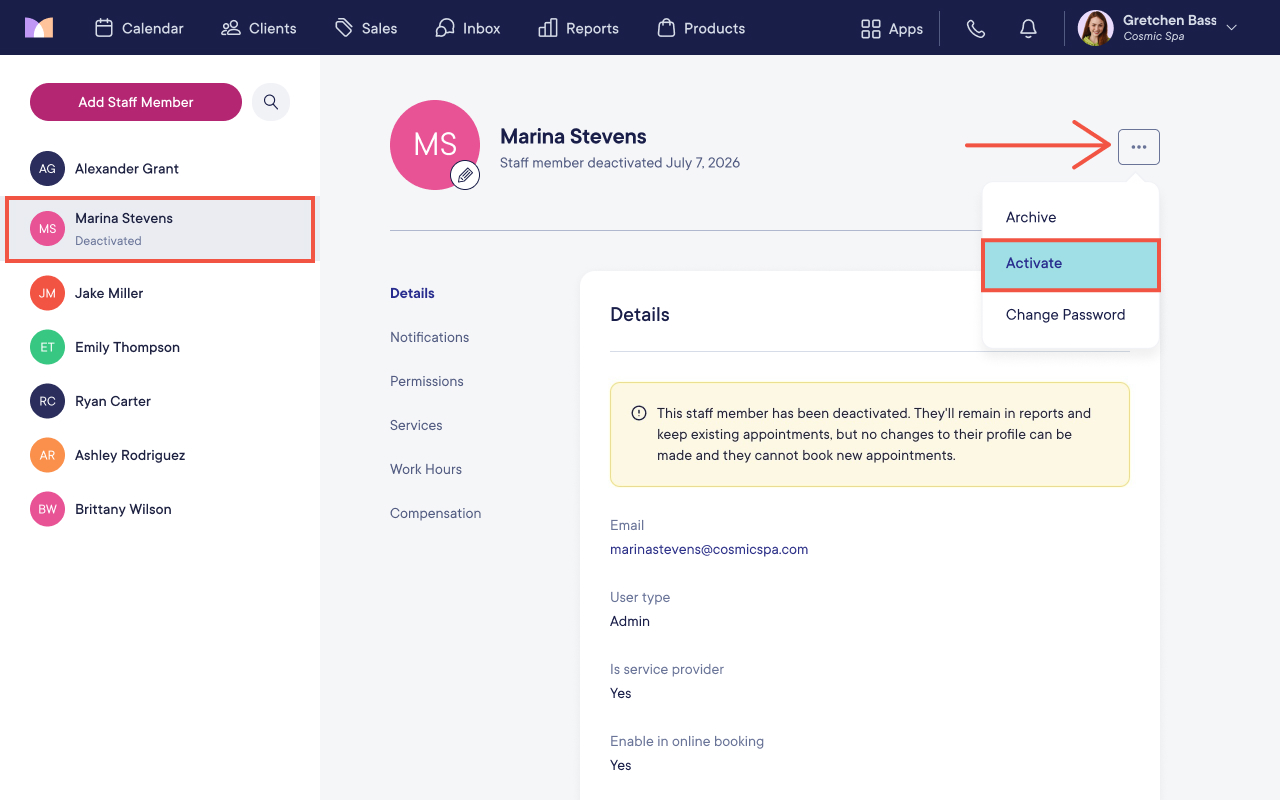
Task: Open the marinastevens@cosmicspa.com email link
Action: click(709, 549)
